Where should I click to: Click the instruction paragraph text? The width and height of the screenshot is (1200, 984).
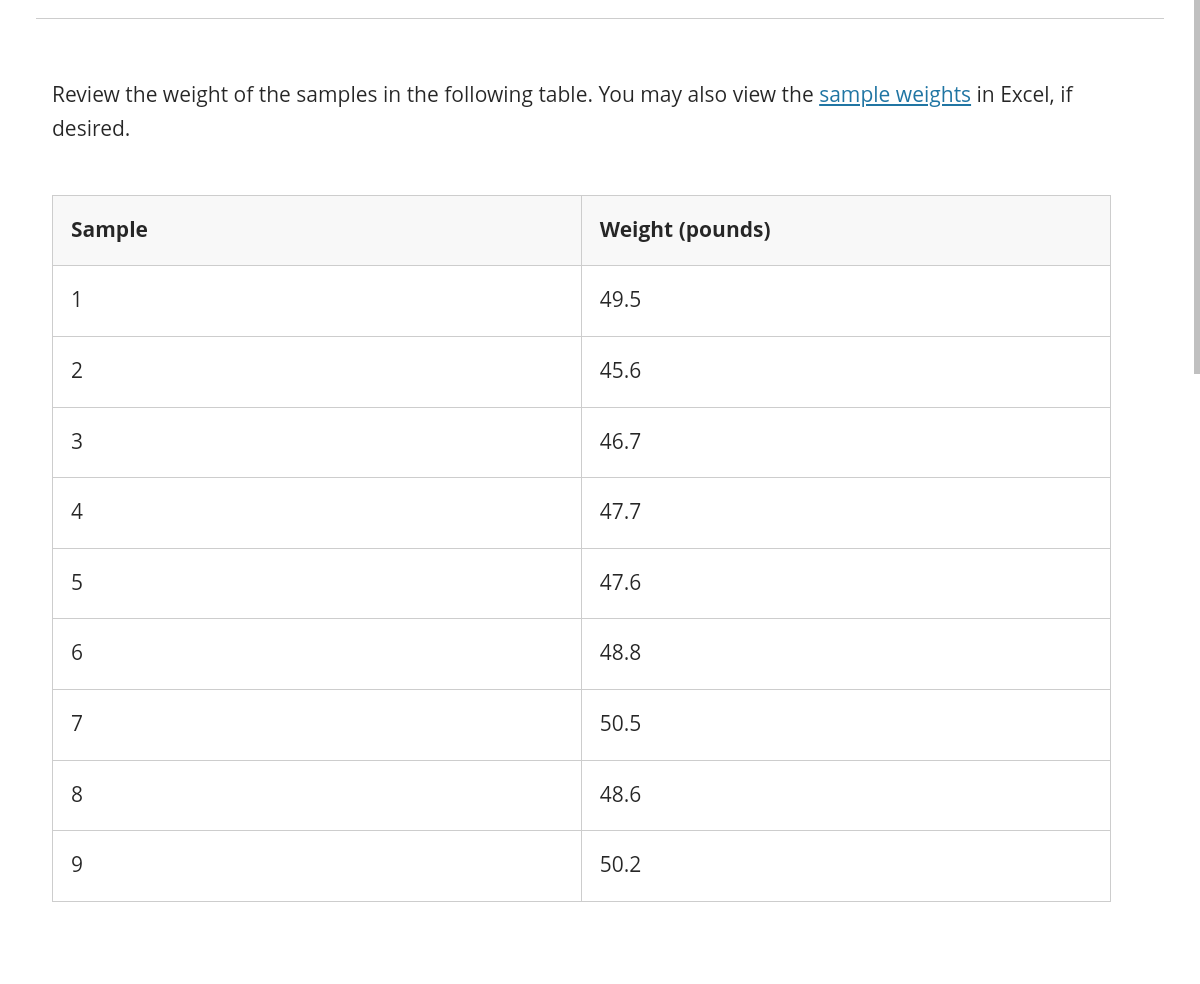click(562, 111)
